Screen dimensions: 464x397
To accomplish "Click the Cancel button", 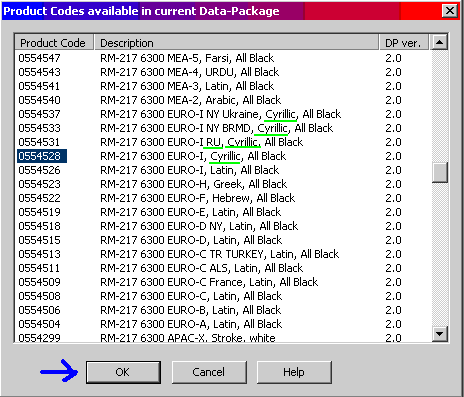I will [209, 372].
